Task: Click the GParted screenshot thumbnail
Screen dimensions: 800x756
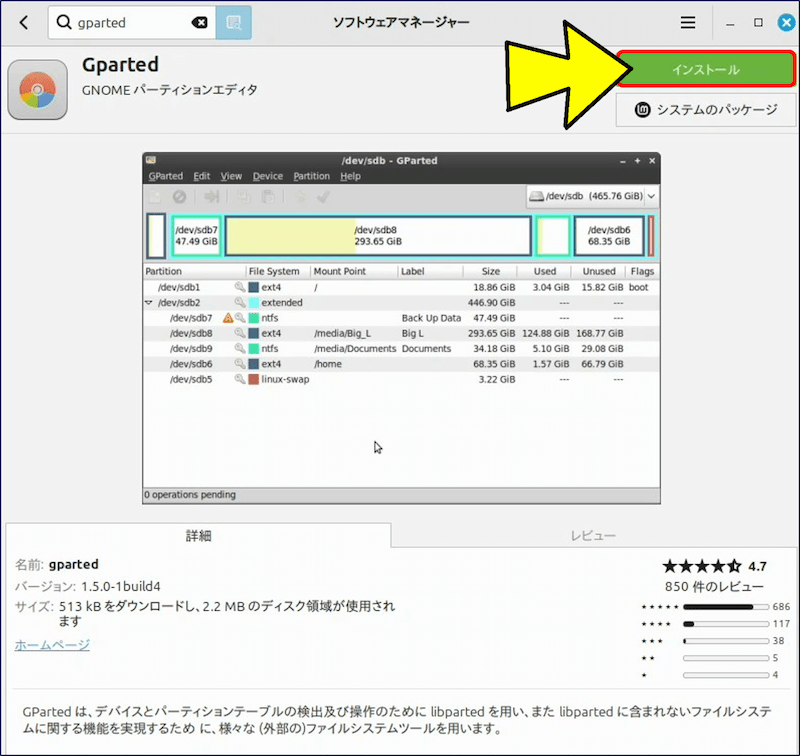Action: (401, 327)
